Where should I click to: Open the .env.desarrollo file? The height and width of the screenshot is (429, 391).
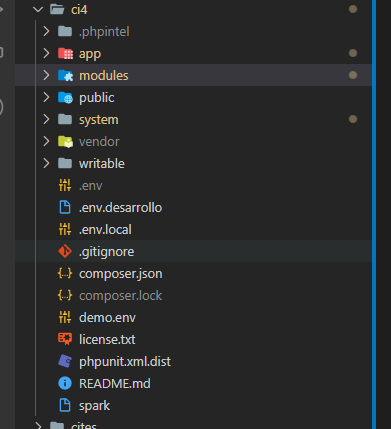point(120,208)
